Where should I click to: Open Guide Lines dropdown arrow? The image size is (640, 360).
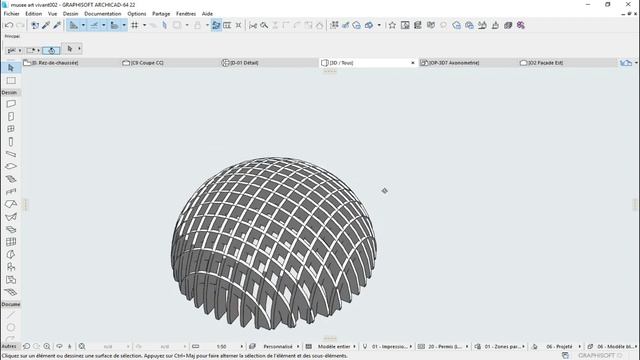(x=83, y=25)
